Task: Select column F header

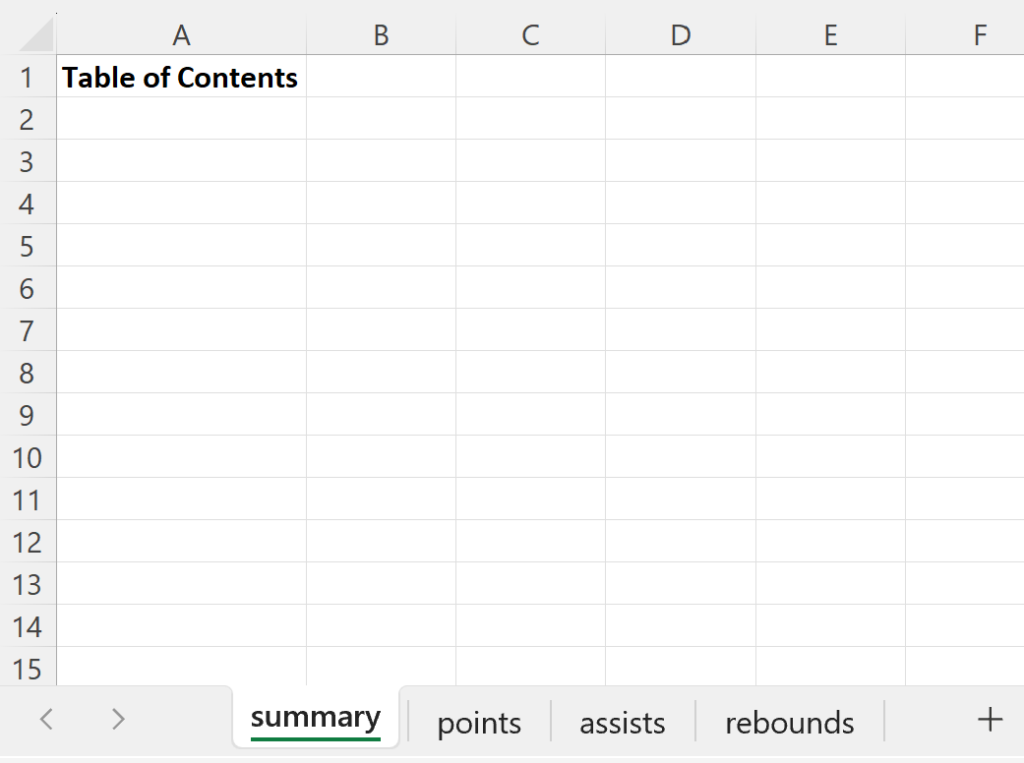Action: tap(965, 35)
